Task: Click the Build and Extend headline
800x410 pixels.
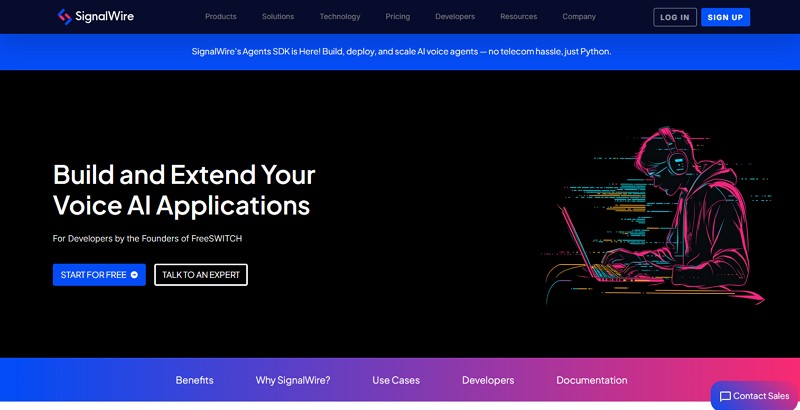Action: click(x=184, y=190)
